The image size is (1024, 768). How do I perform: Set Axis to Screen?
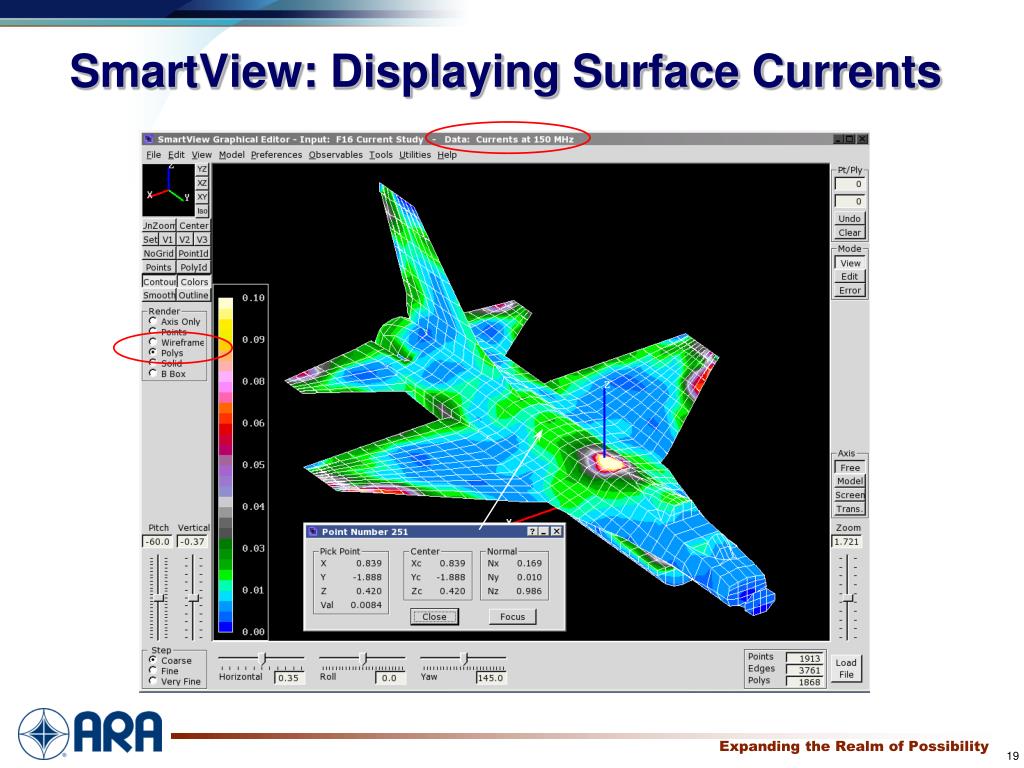tap(850, 495)
